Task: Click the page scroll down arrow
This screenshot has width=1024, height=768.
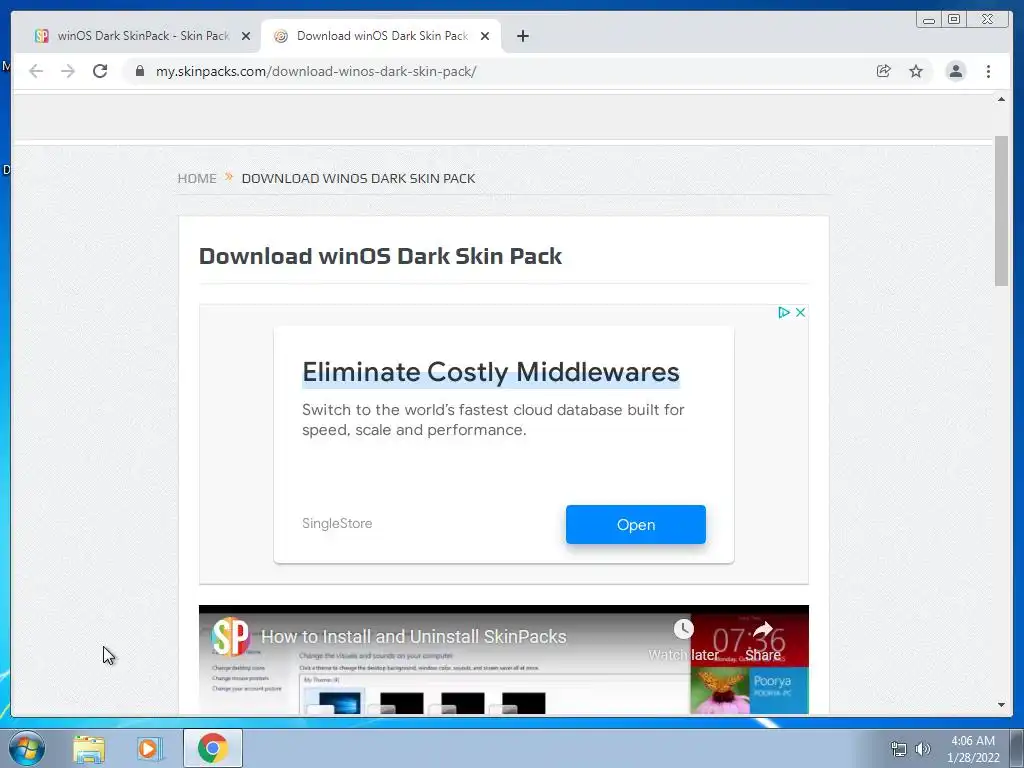Action: [1001, 705]
